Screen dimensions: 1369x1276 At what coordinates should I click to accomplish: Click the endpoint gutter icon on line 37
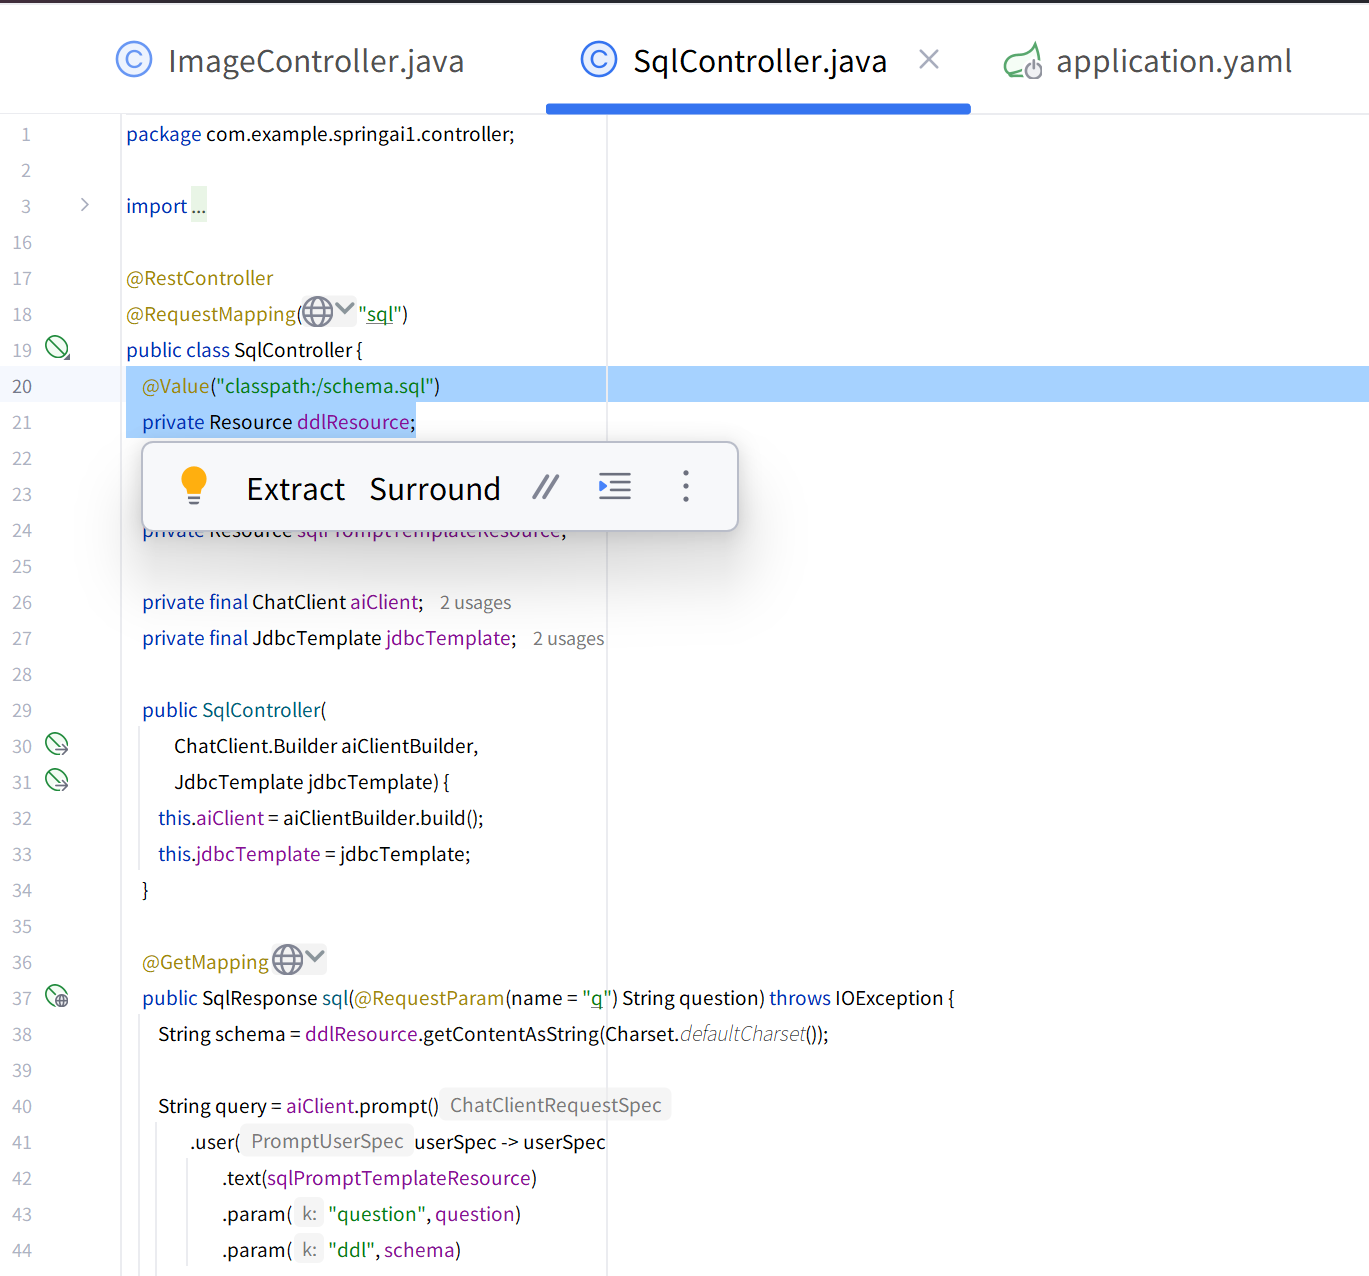click(57, 996)
